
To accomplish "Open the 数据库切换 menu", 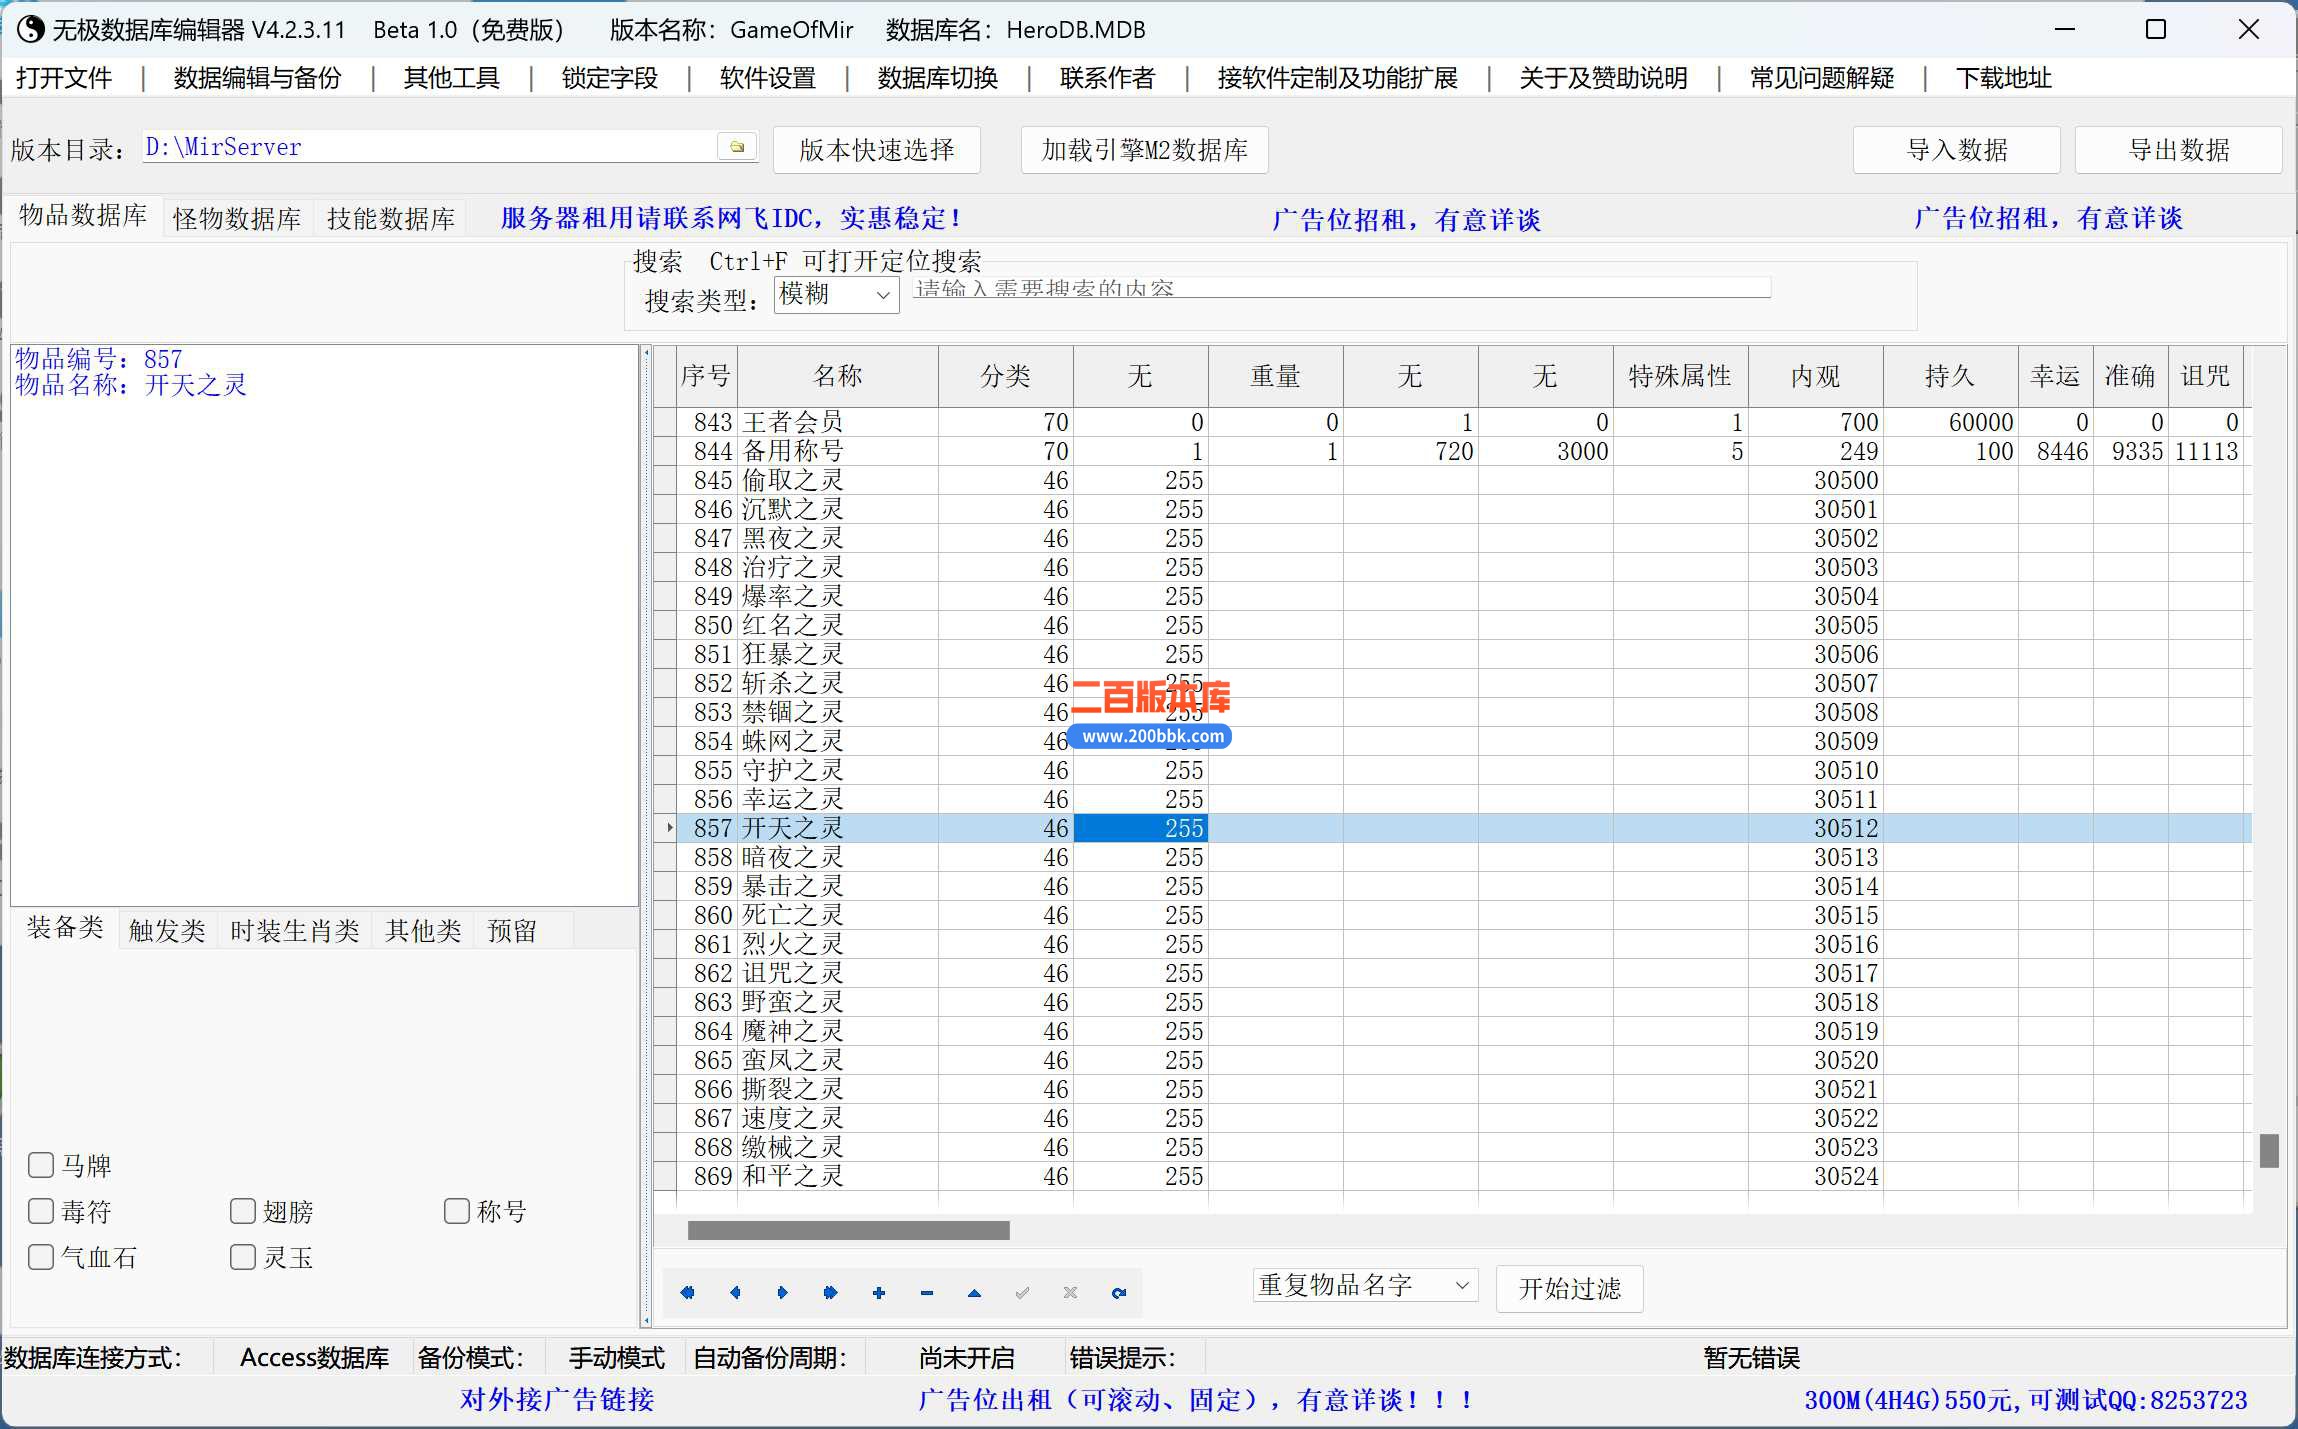I will tap(938, 78).
